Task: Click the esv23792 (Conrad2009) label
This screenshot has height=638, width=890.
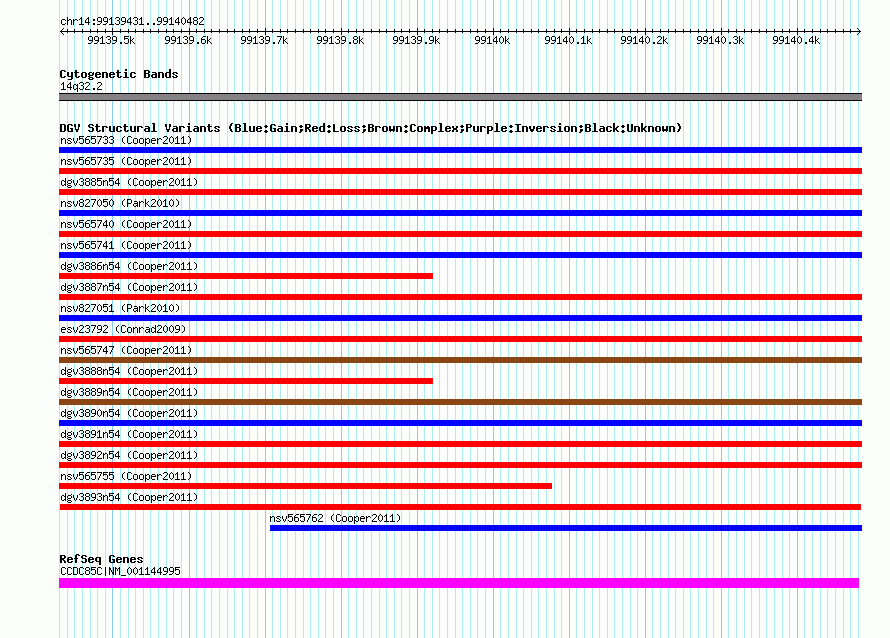Action: [123, 329]
